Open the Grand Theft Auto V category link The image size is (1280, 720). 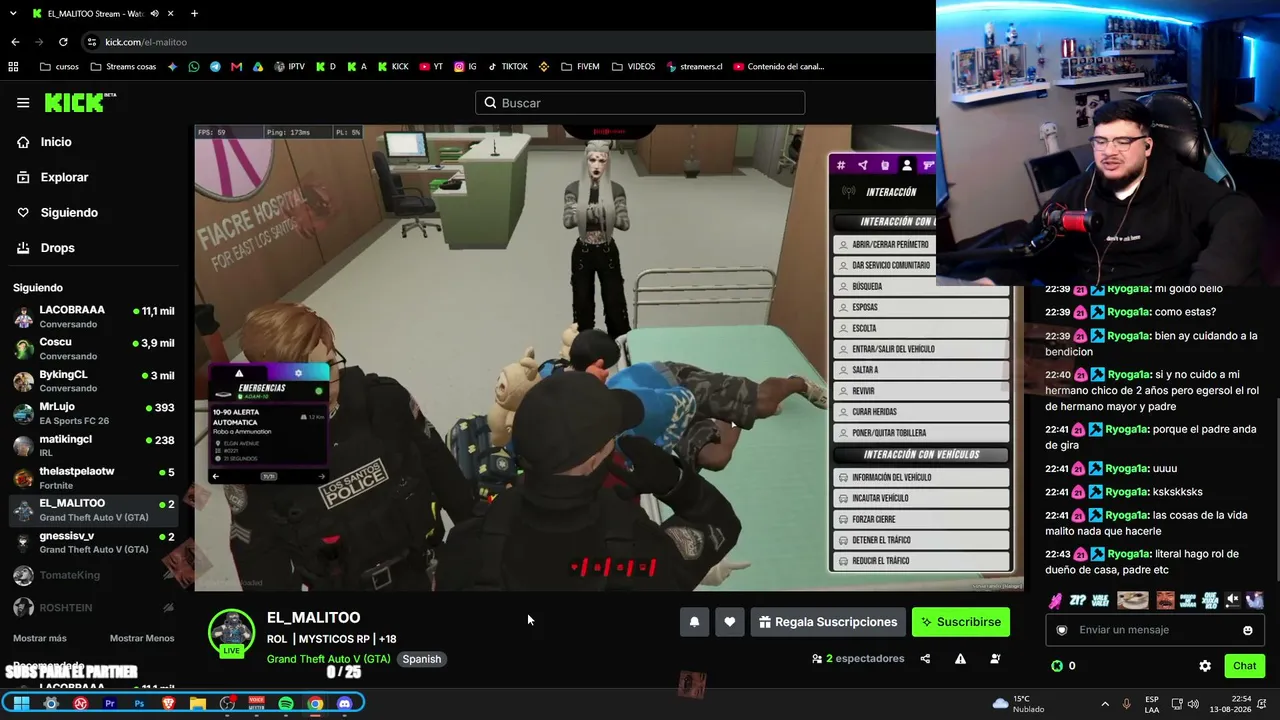pos(328,659)
